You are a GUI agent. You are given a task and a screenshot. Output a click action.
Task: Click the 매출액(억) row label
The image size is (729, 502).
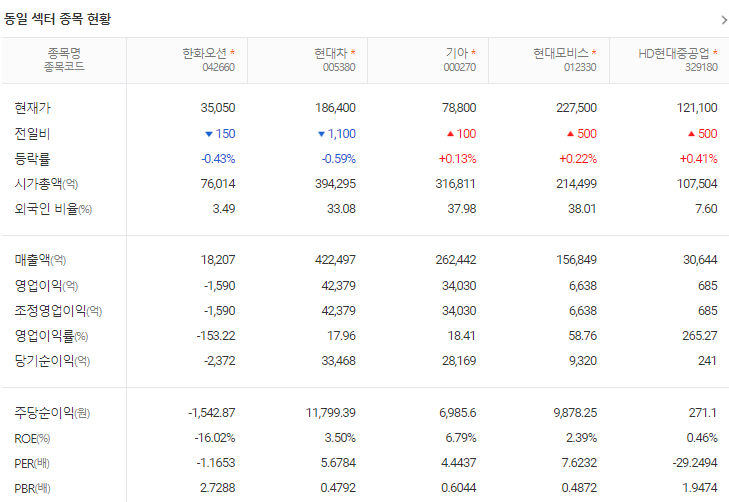[x=40, y=260]
